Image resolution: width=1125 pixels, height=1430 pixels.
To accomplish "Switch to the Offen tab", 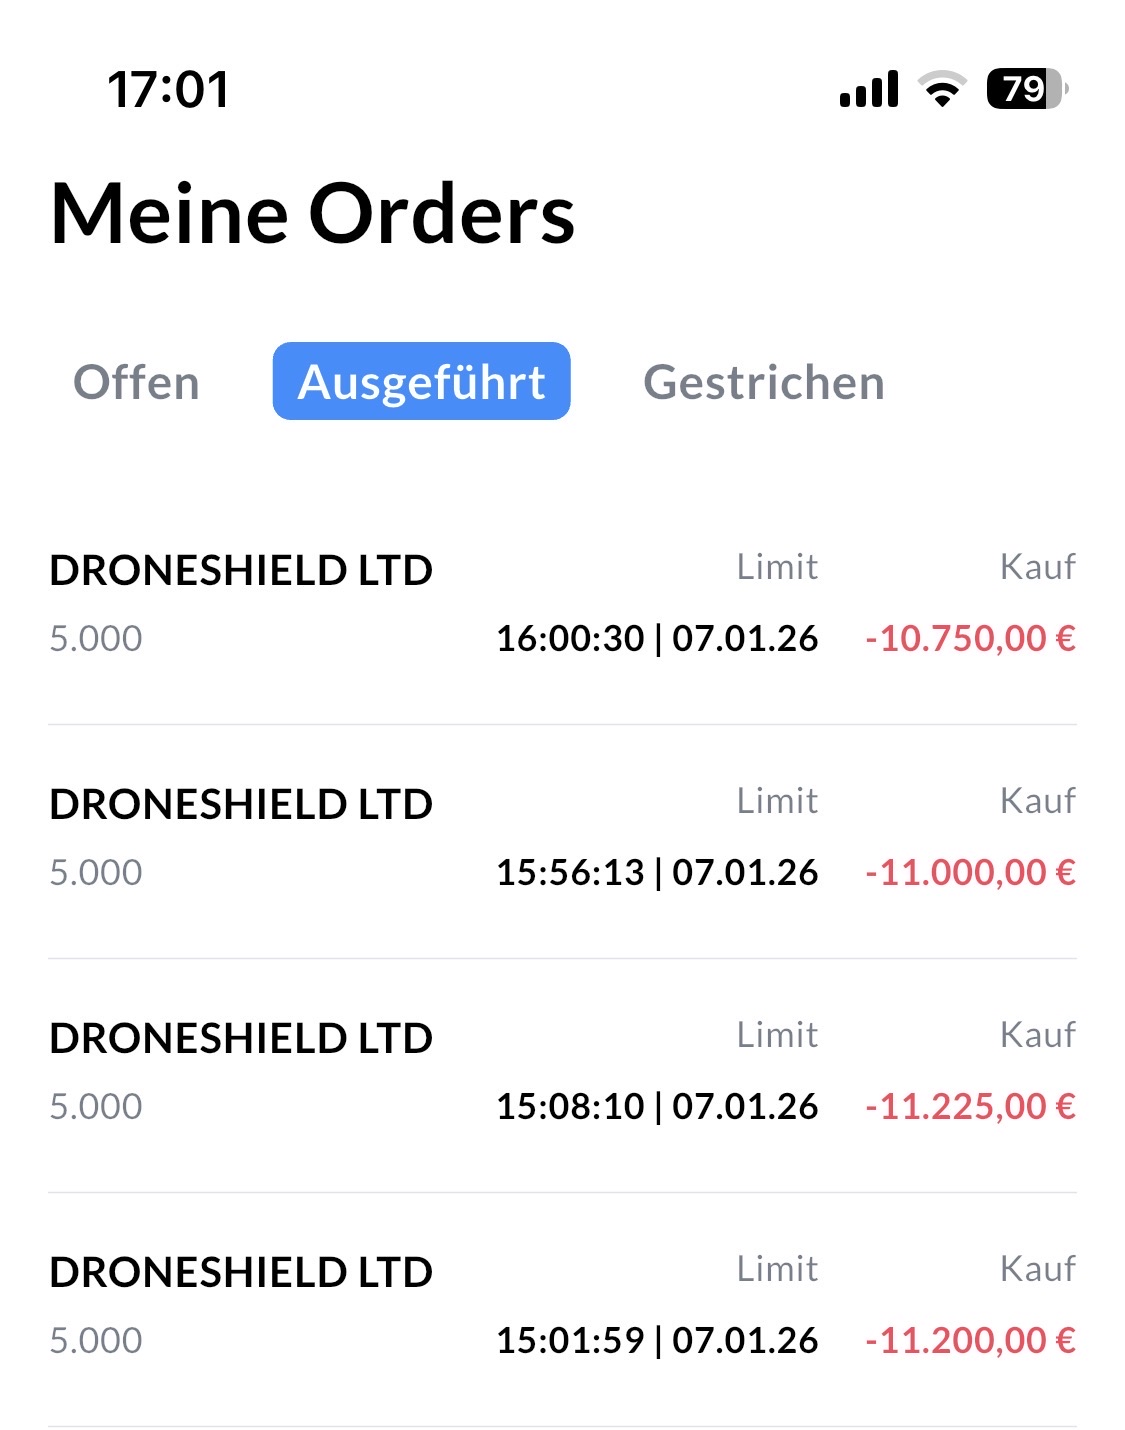I will [x=137, y=382].
